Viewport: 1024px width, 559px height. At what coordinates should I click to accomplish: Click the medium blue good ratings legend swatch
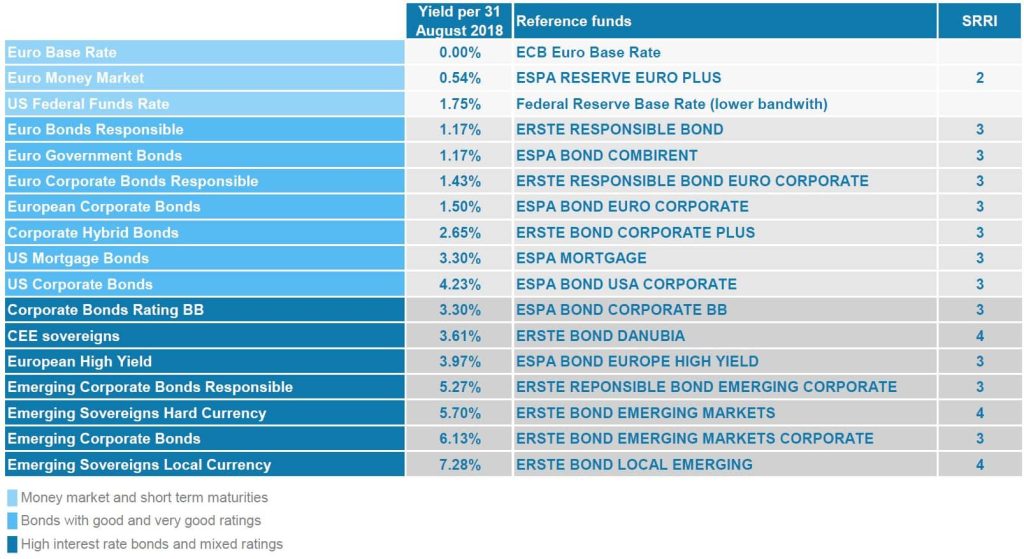12,521
